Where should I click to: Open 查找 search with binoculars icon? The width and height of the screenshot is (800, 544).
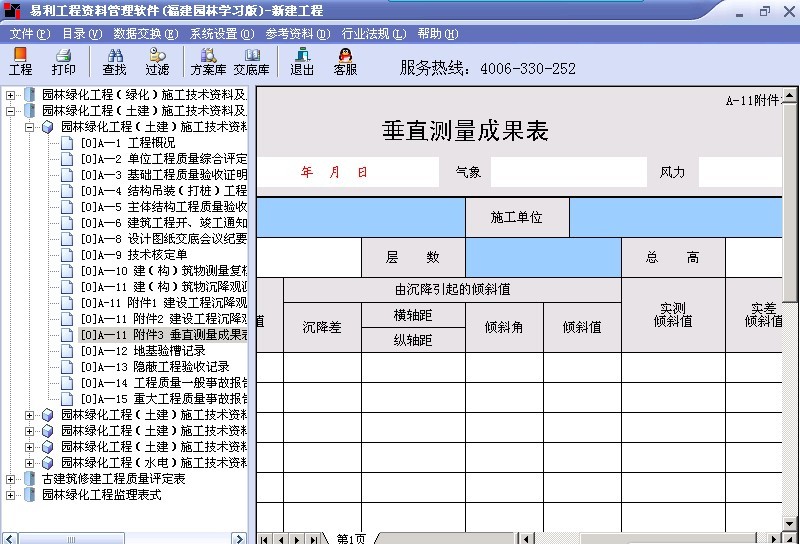(114, 61)
